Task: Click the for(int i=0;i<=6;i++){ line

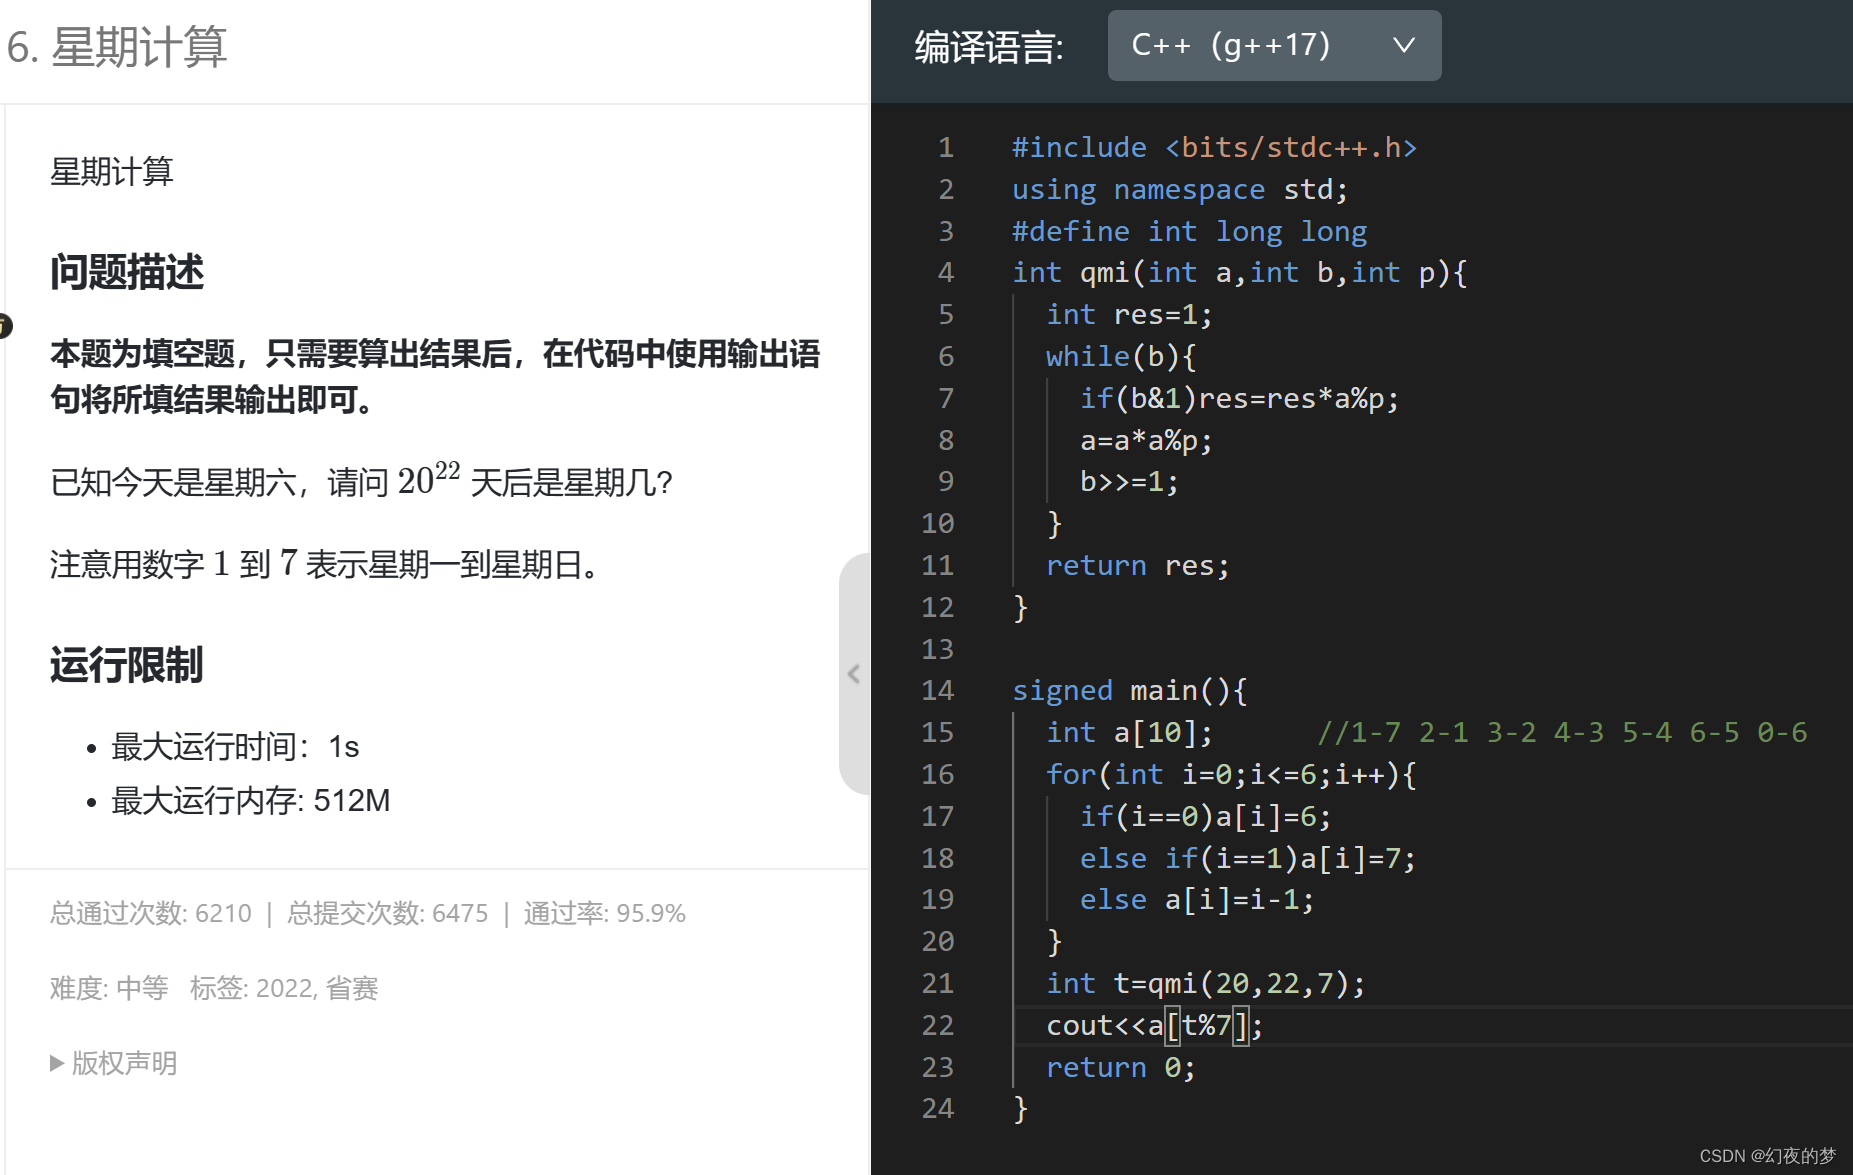Action: click(1231, 775)
